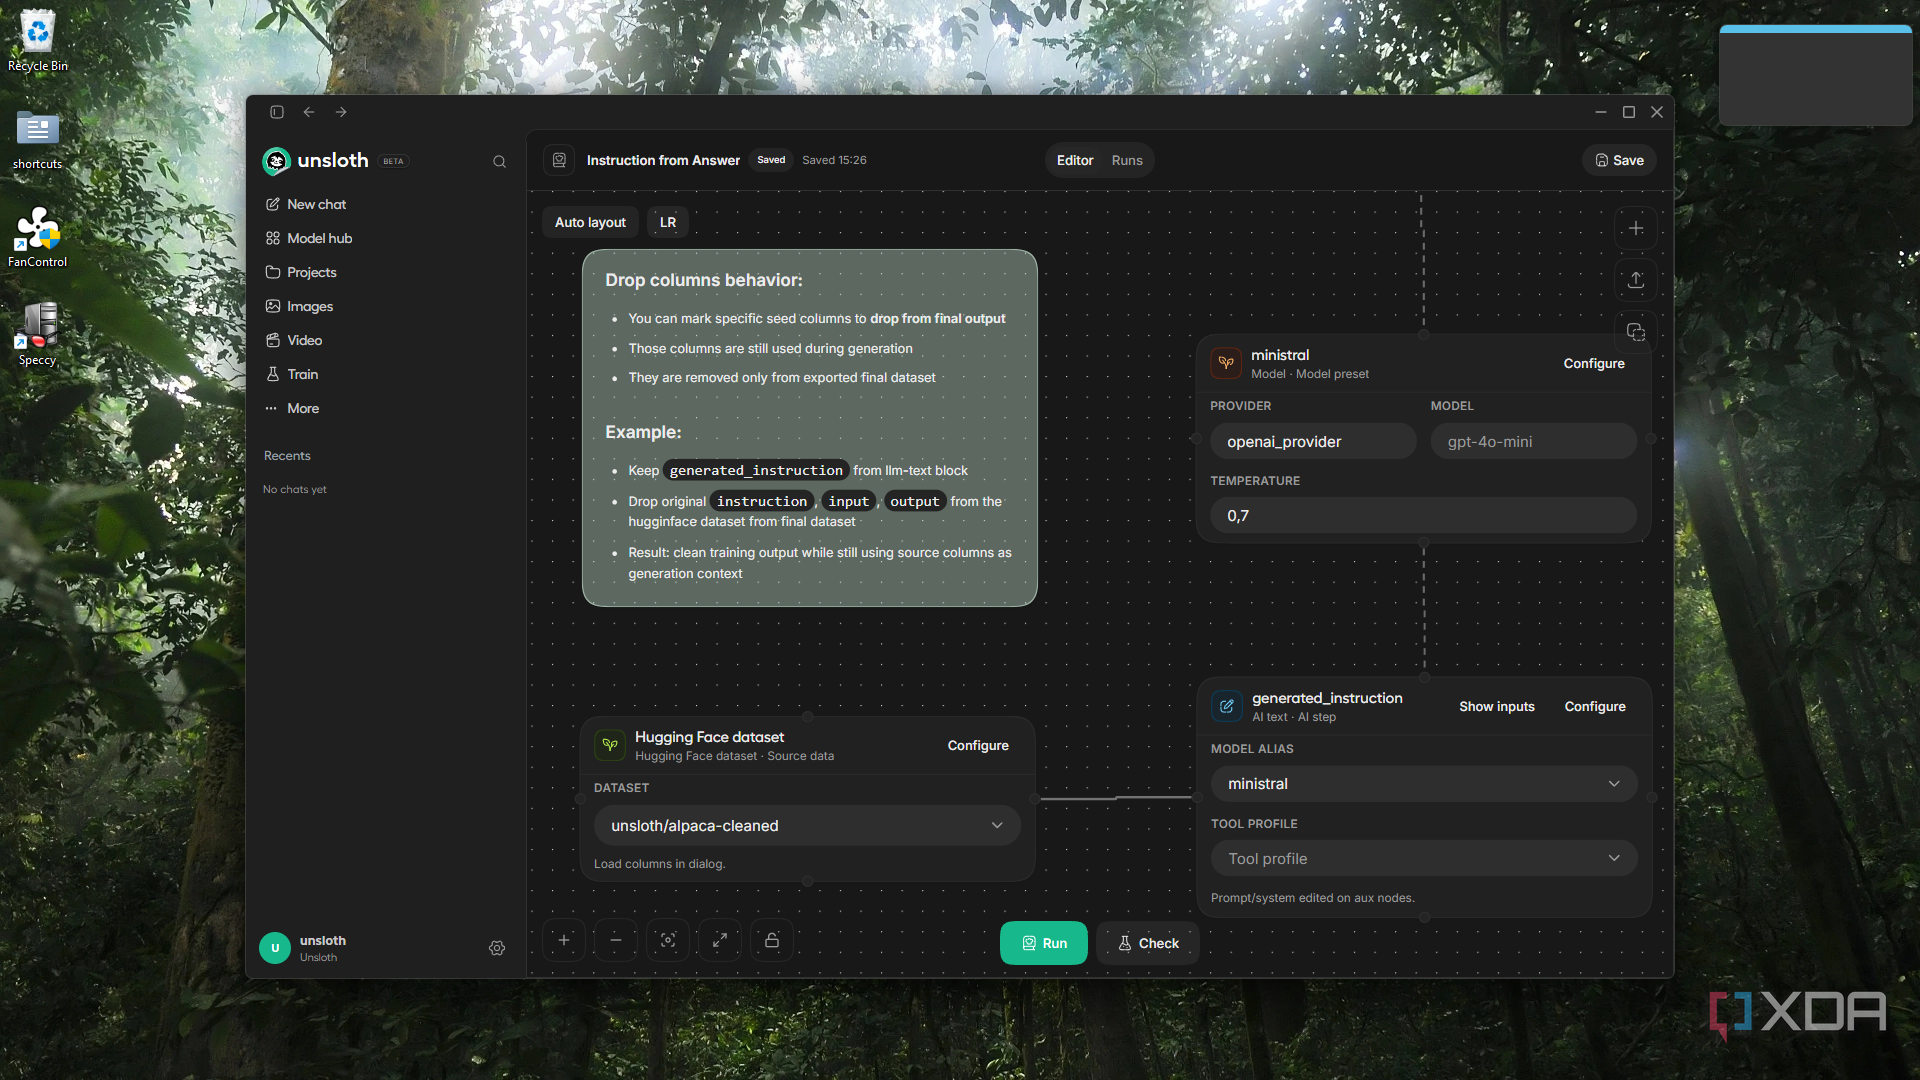Click the Saved status badge
Viewport: 1920px width, 1080px height.
coord(771,160)
